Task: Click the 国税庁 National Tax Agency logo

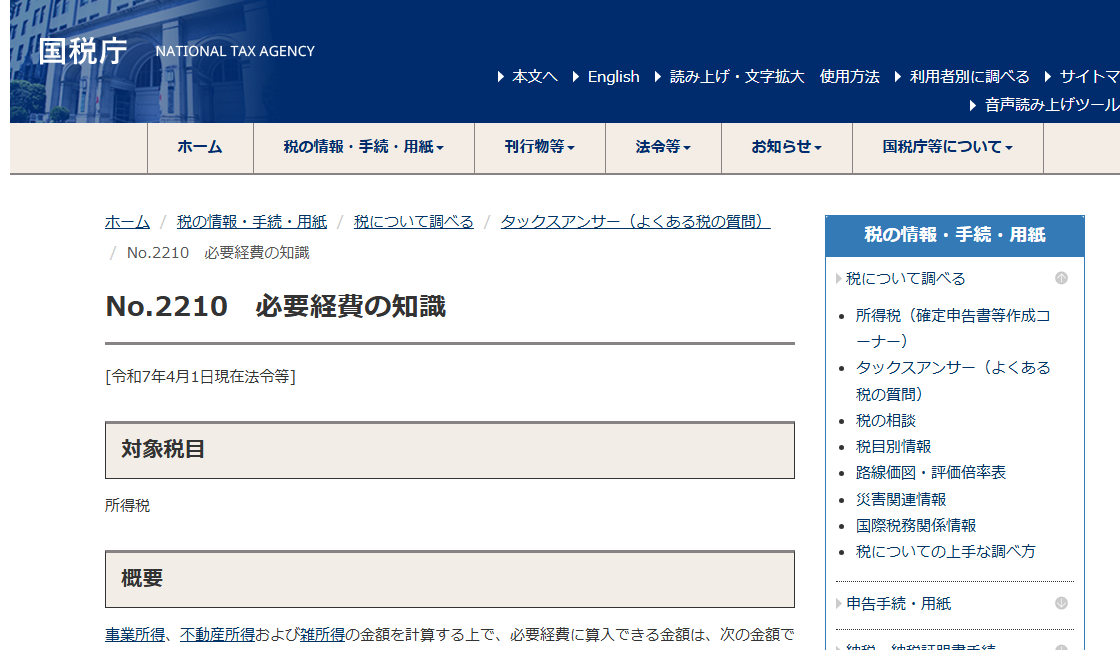Action: point(176,51)
